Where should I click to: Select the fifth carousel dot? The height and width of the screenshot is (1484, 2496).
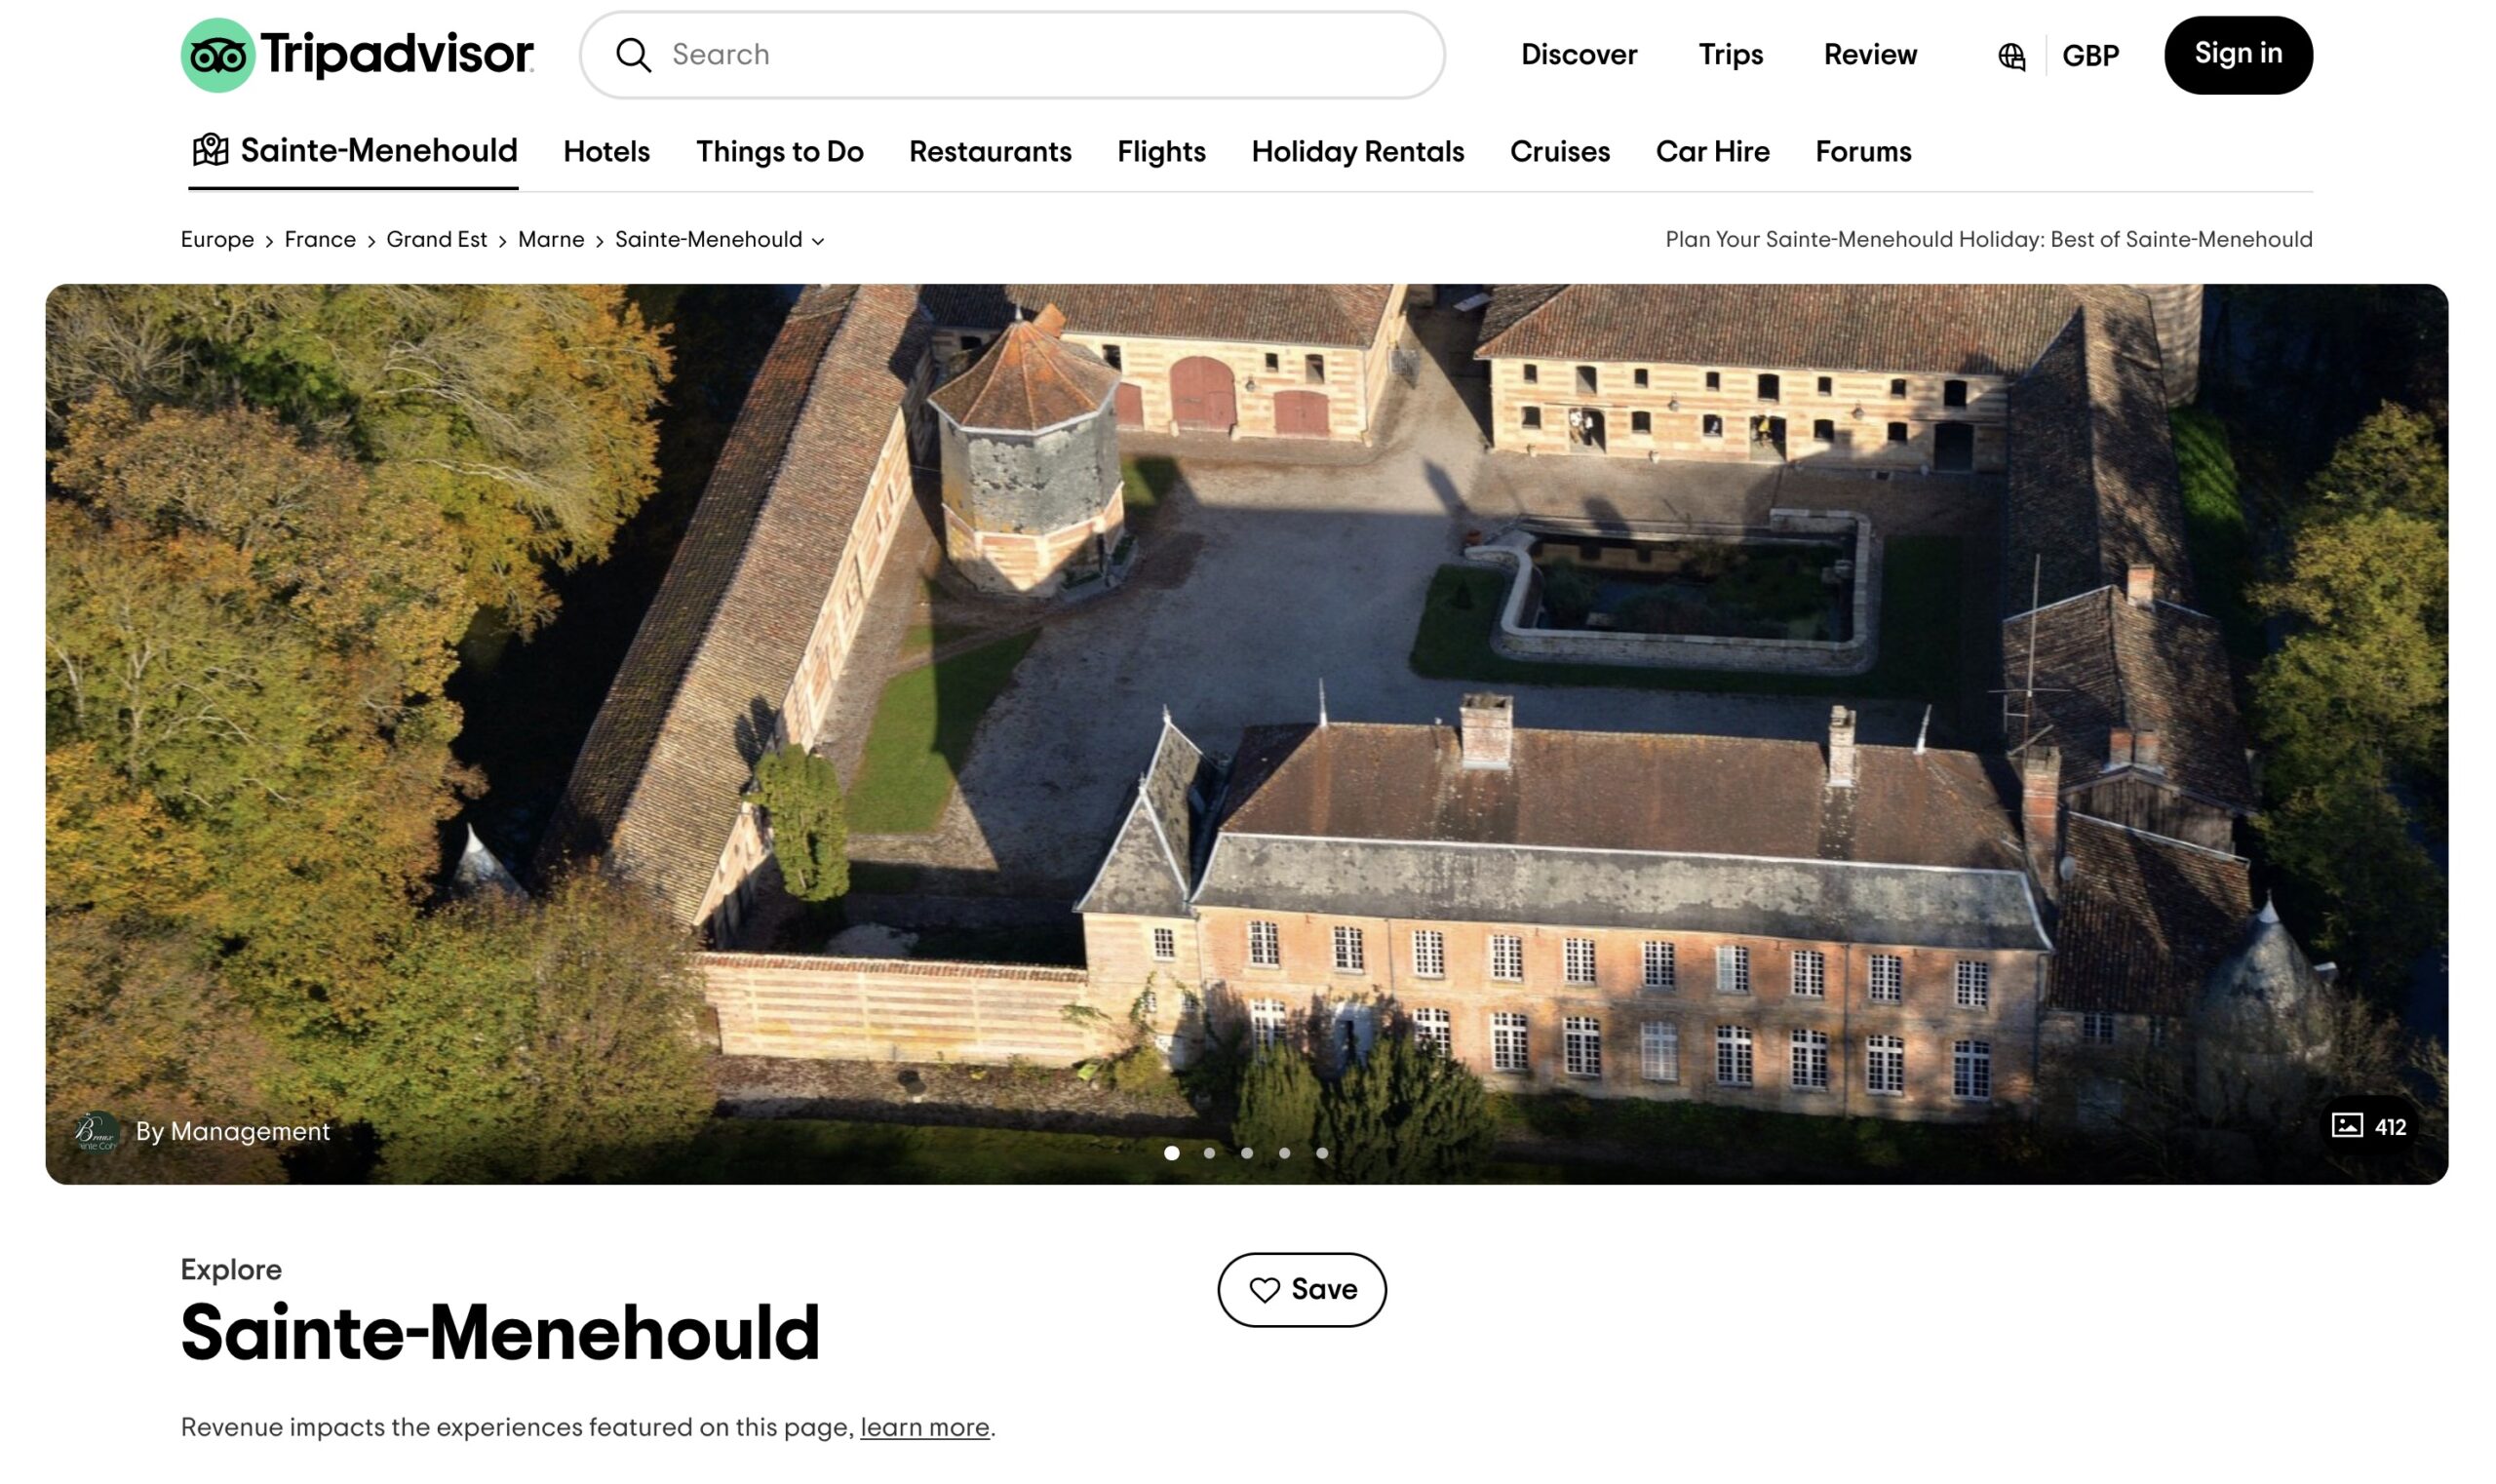(1321, 1153)
